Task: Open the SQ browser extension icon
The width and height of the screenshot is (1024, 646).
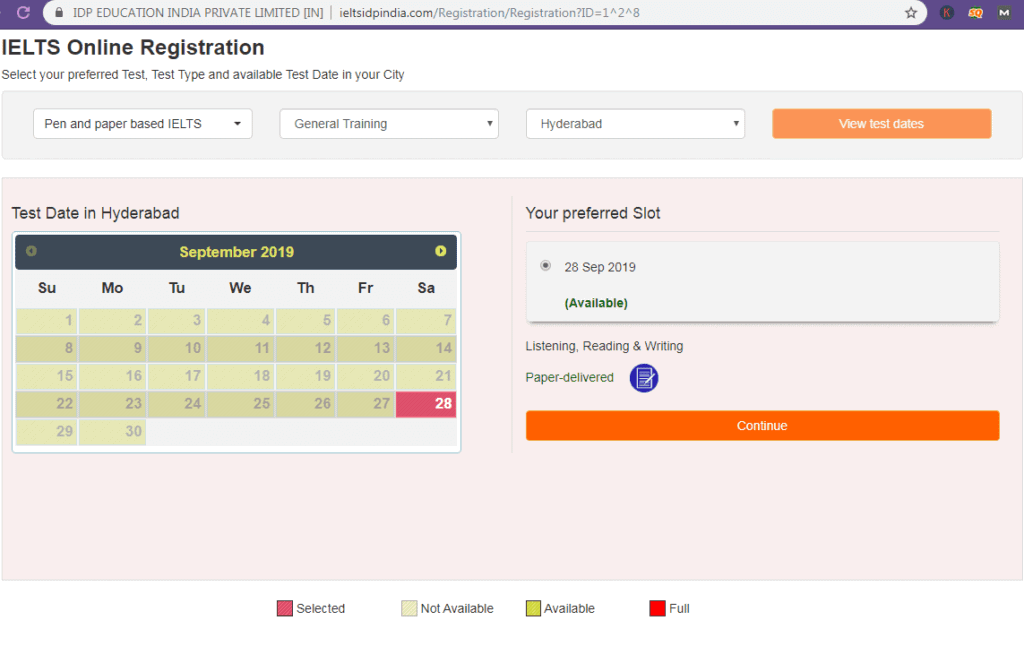Action: pyautogui.click(x=975, y=12)
